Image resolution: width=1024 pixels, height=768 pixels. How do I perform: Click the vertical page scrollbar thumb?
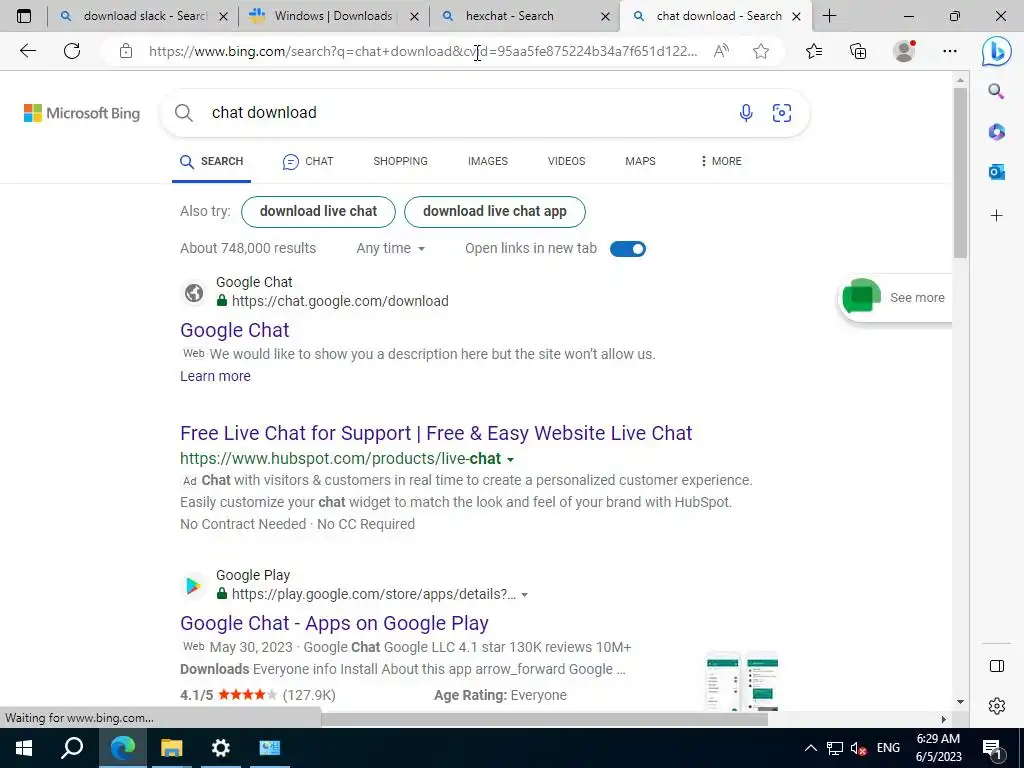pos(960,173)
